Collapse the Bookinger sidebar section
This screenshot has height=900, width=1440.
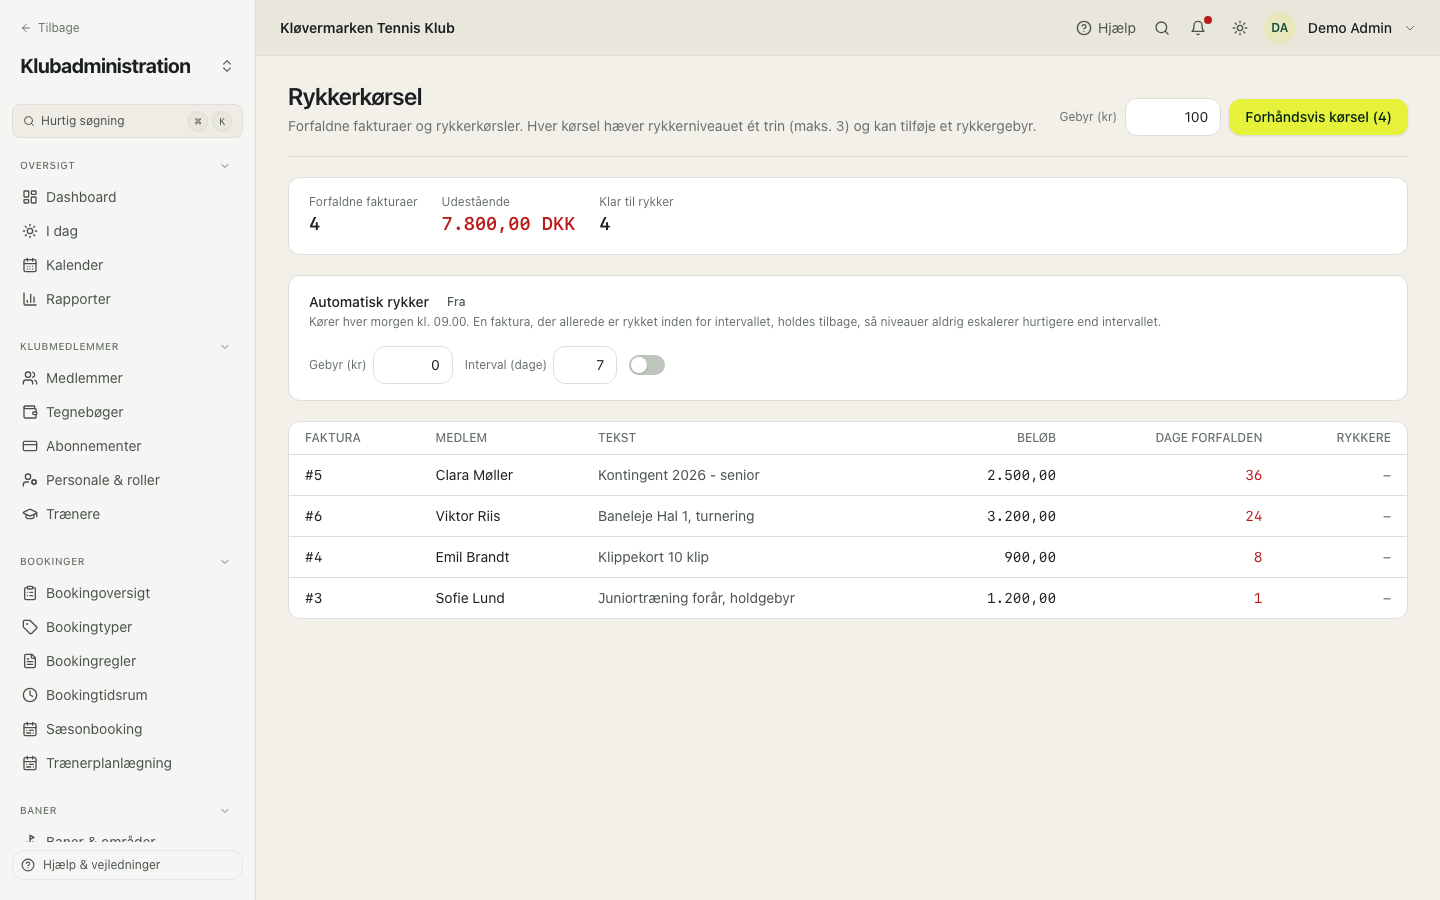(225, 562)
